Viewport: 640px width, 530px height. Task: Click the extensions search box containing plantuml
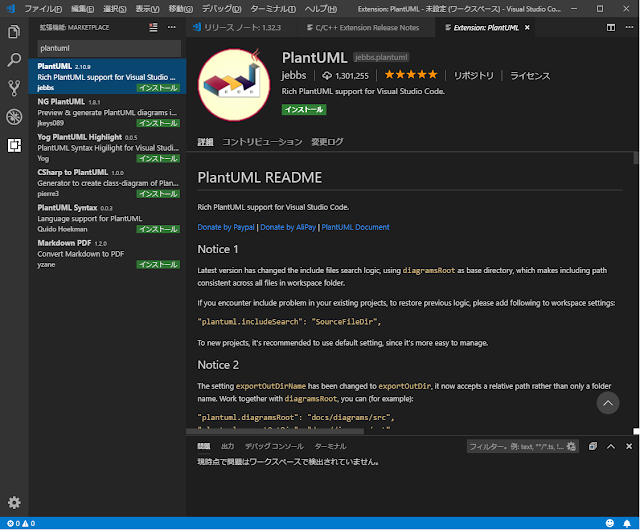pyautogui.click(x=109, y=48)
